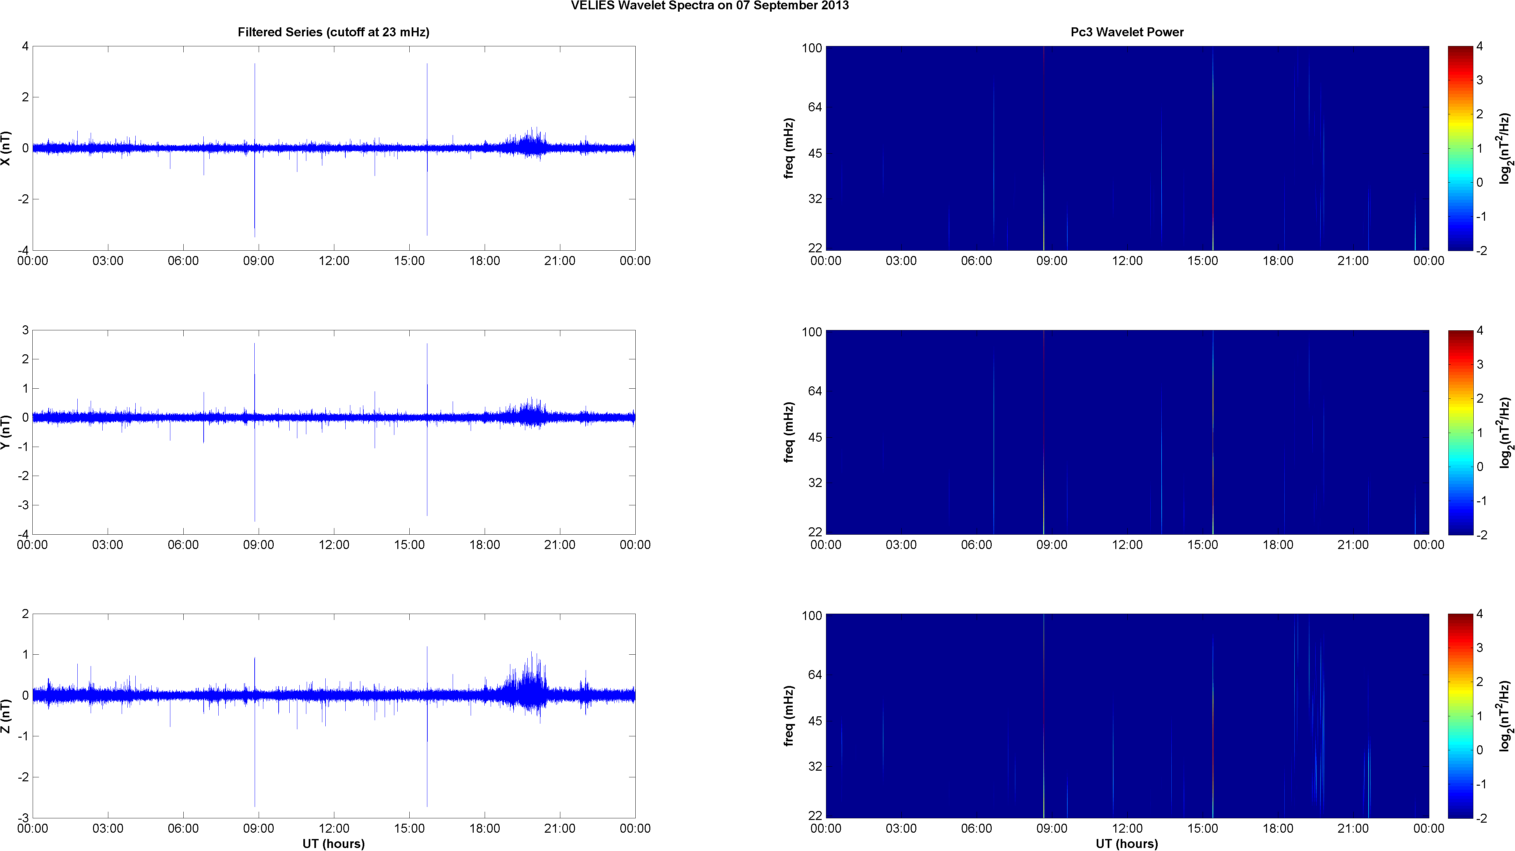Click '03:00' tick under Z filtered series
The height and width of the screenshot is (851, 1515).
[107, 829]
